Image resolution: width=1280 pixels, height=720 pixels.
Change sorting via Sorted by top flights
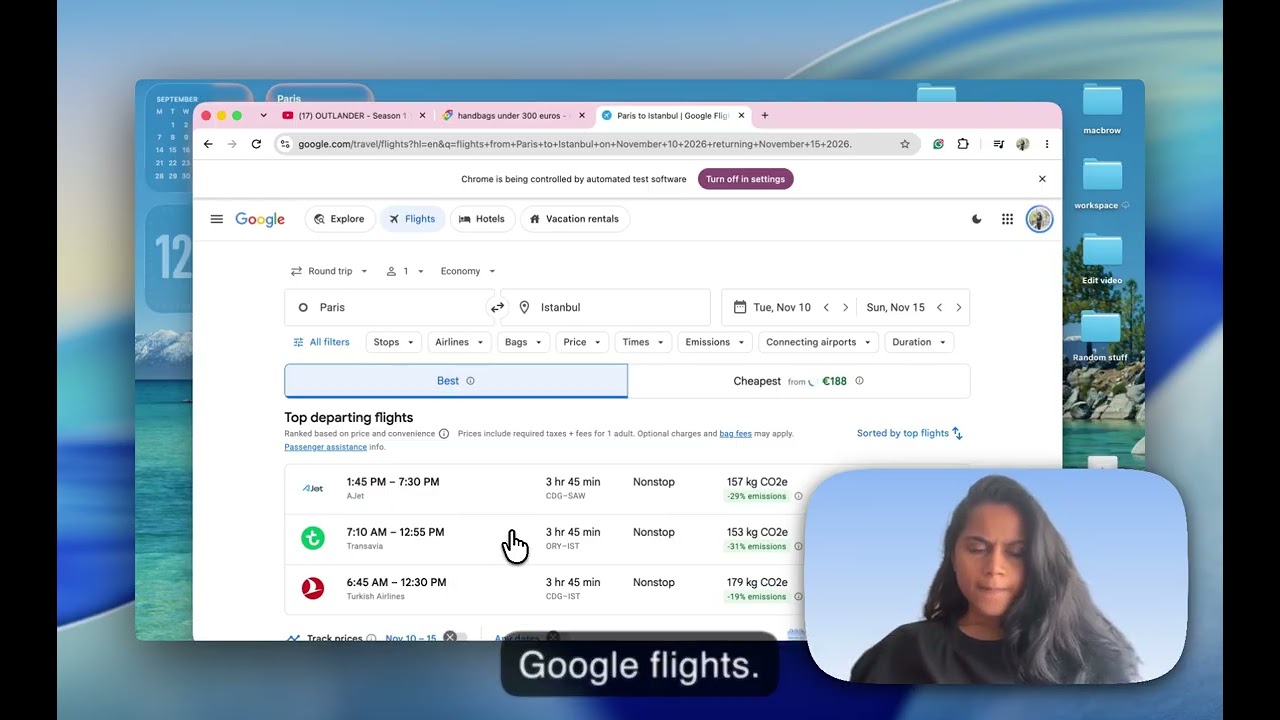tap(910, 433)
